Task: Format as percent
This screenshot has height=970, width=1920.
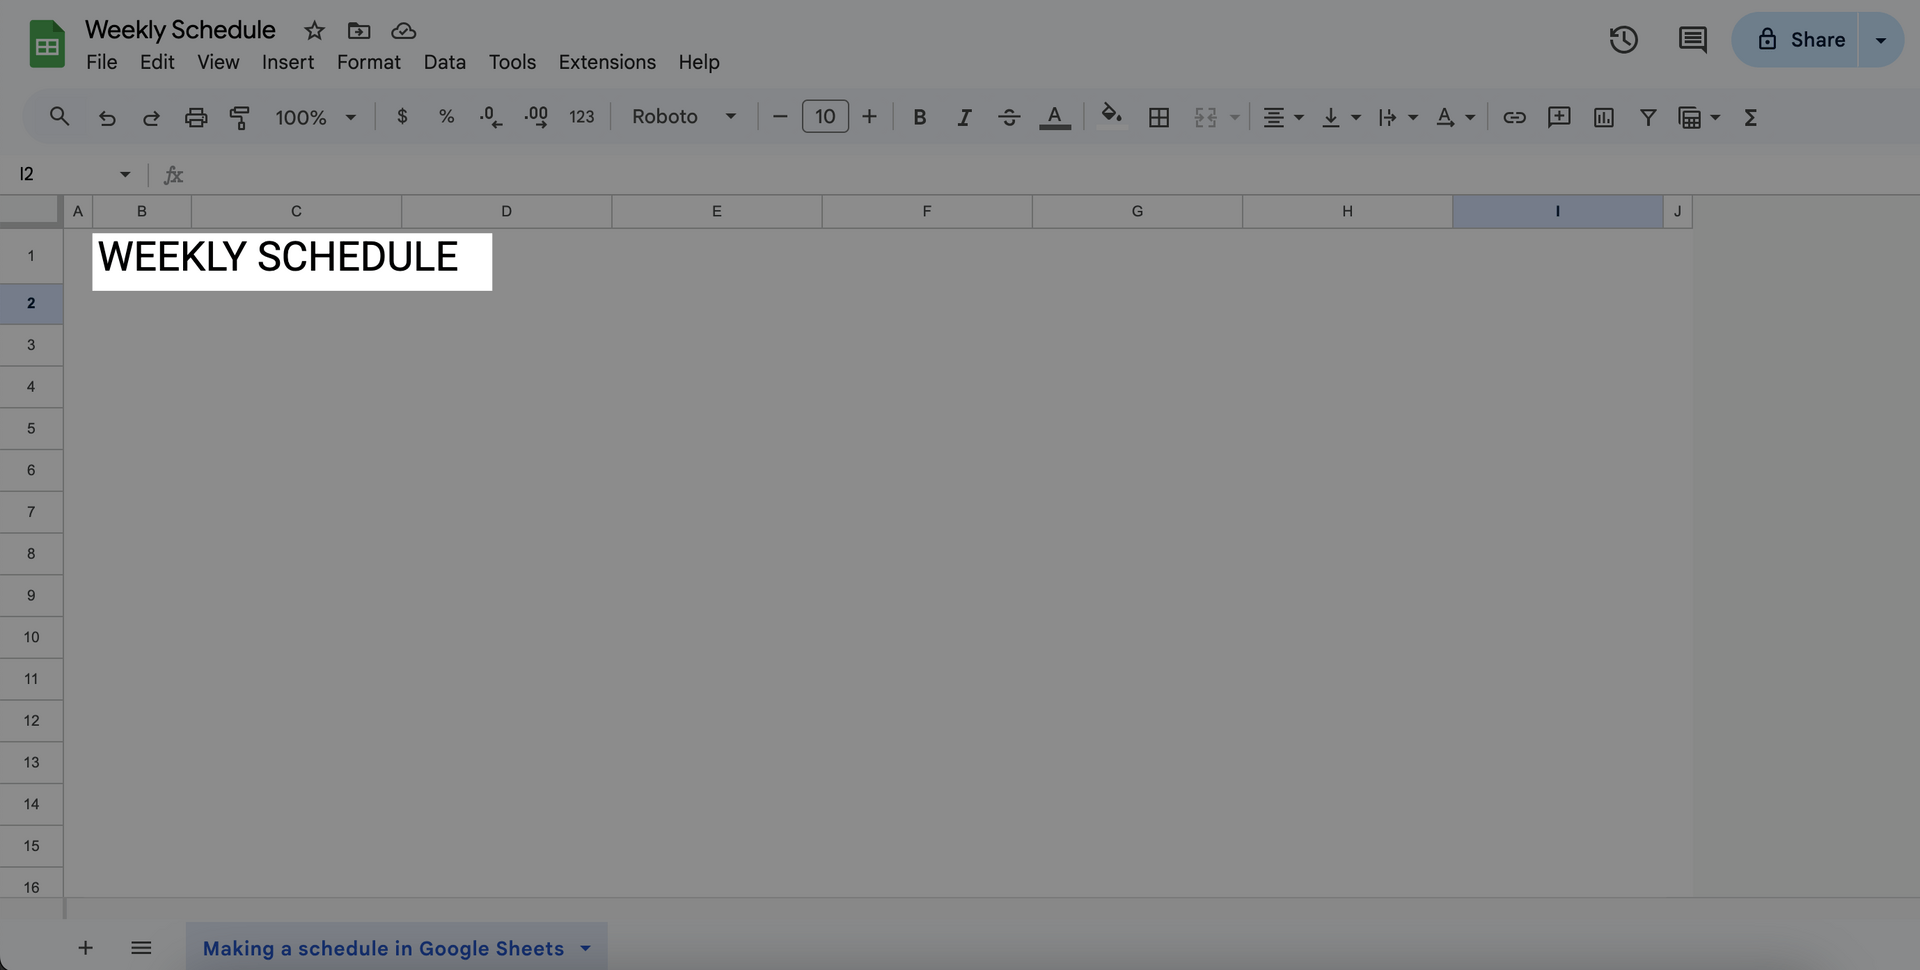Action: (446, 117)
